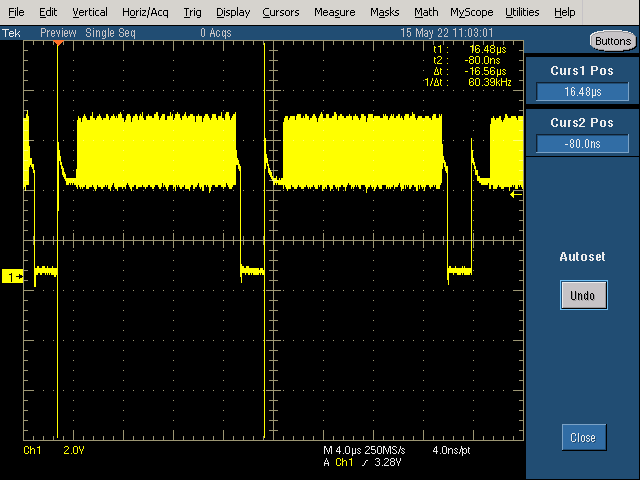
Task: Click the 1/Δt 60.39kHz readout
Action: click(467, 82)
